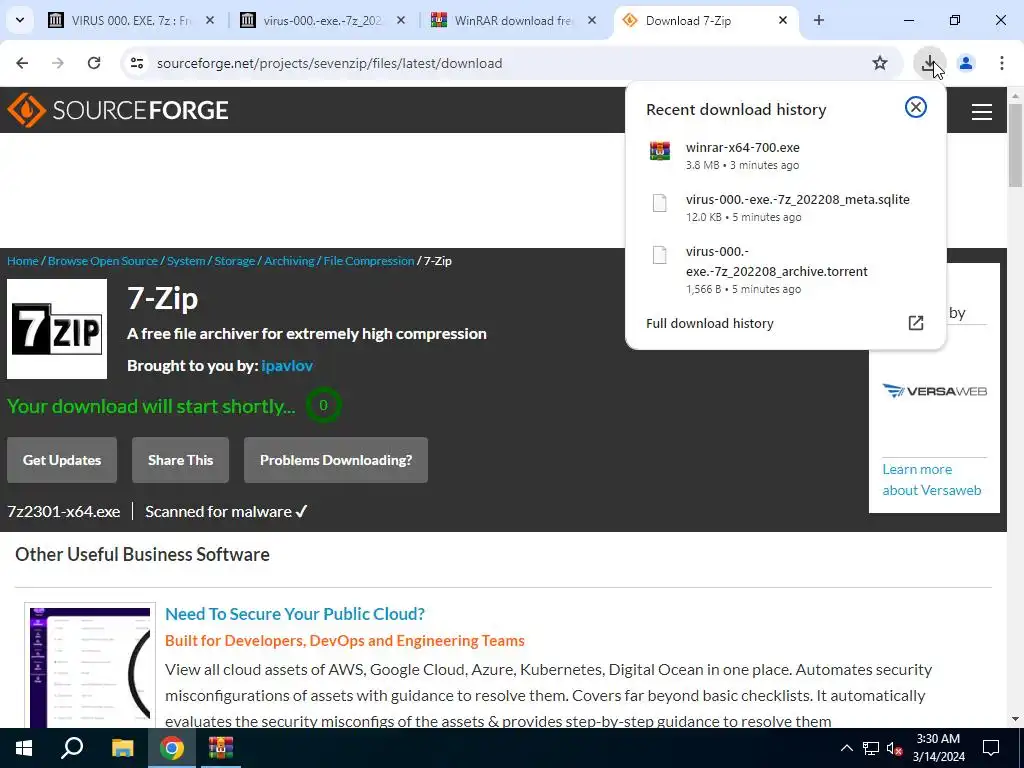Click the WinRAR taskbar icon
The width and height of the screenshot is (1024, 768).
221,748
